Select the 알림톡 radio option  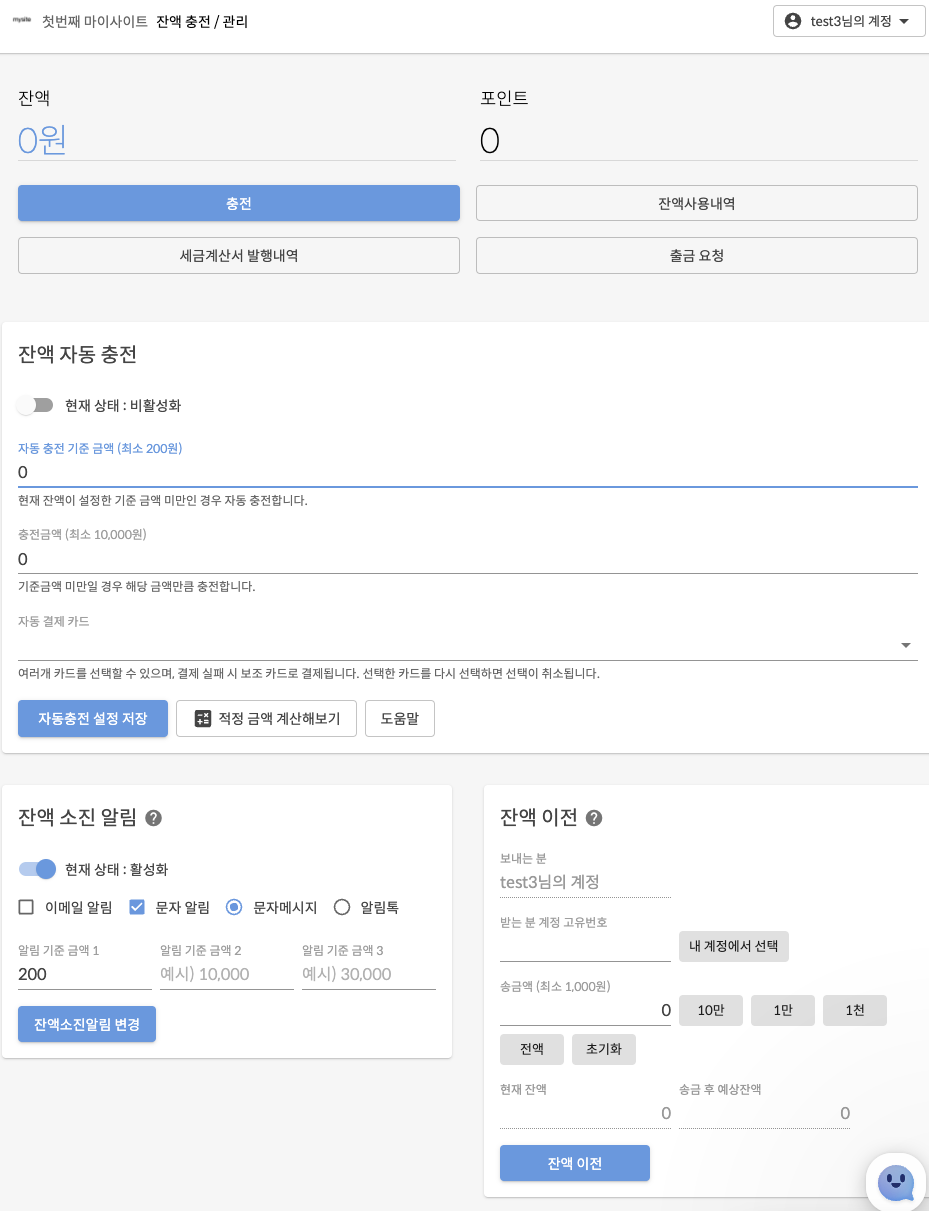click(x=342, y=907)
